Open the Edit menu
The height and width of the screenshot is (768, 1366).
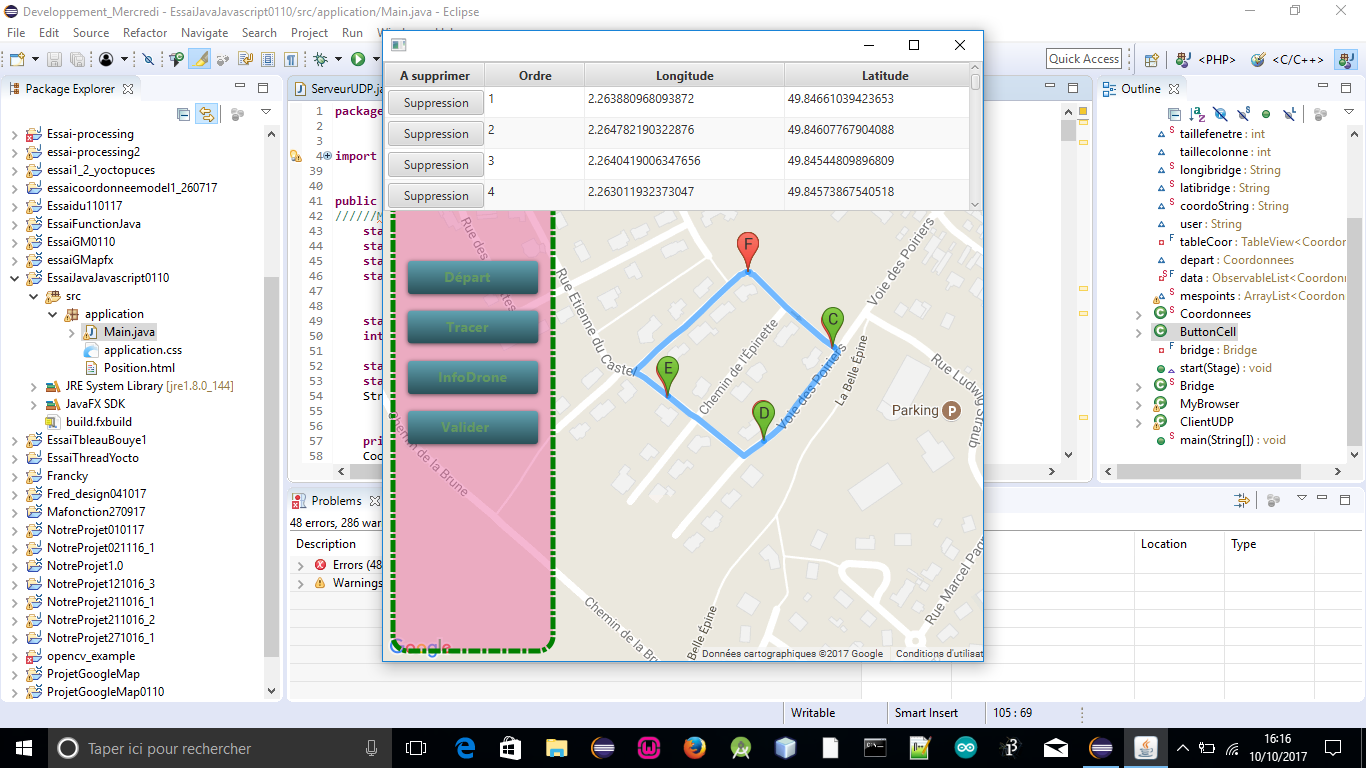[x=49, y=33]
